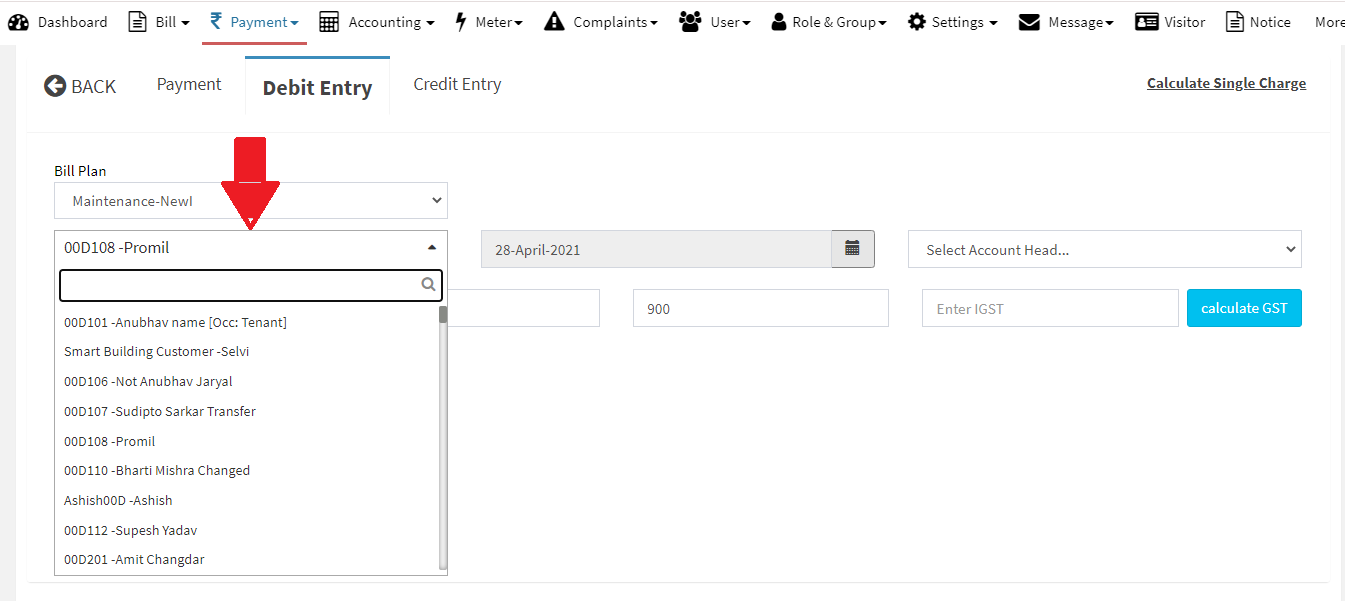Screen dimensions: 1345x601
Task: Click the search magnifier icon in dropdown
Action: click(x=428, y=285)
